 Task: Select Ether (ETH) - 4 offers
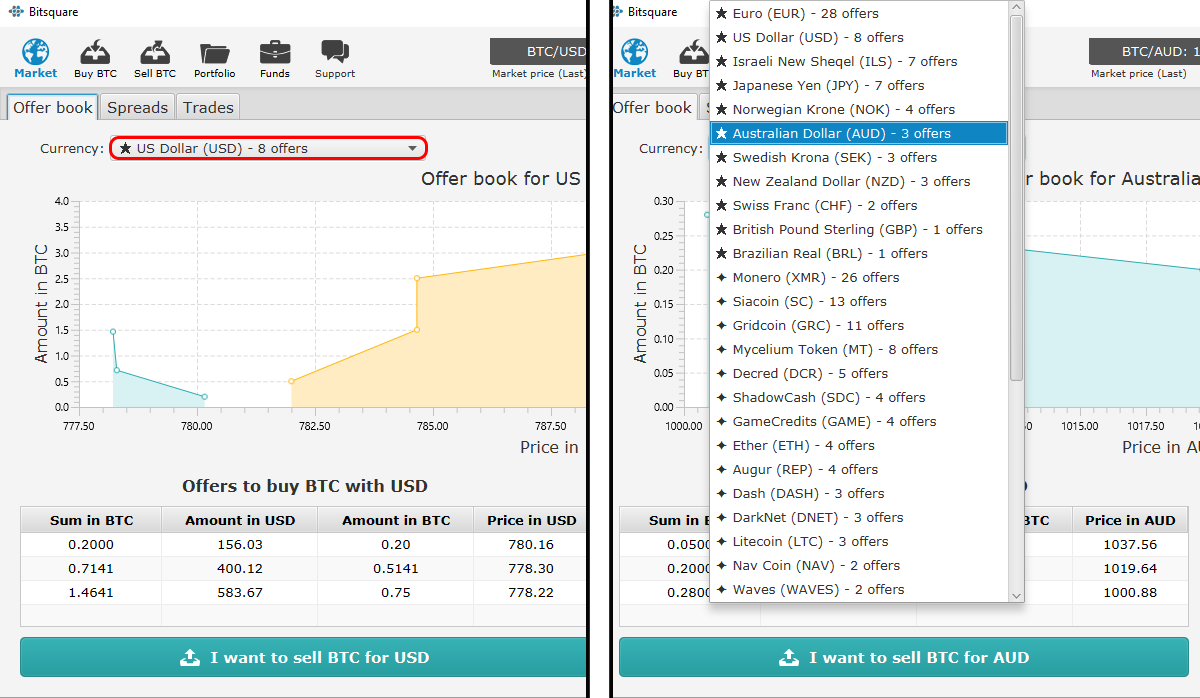coord(859,446)
